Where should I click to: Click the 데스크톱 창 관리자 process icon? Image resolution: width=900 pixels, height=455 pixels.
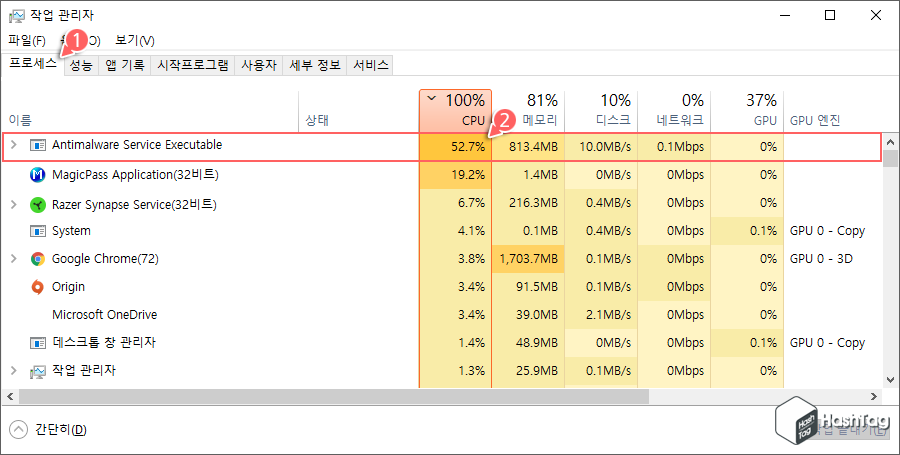pyautogui.click(x=38, y=343)
